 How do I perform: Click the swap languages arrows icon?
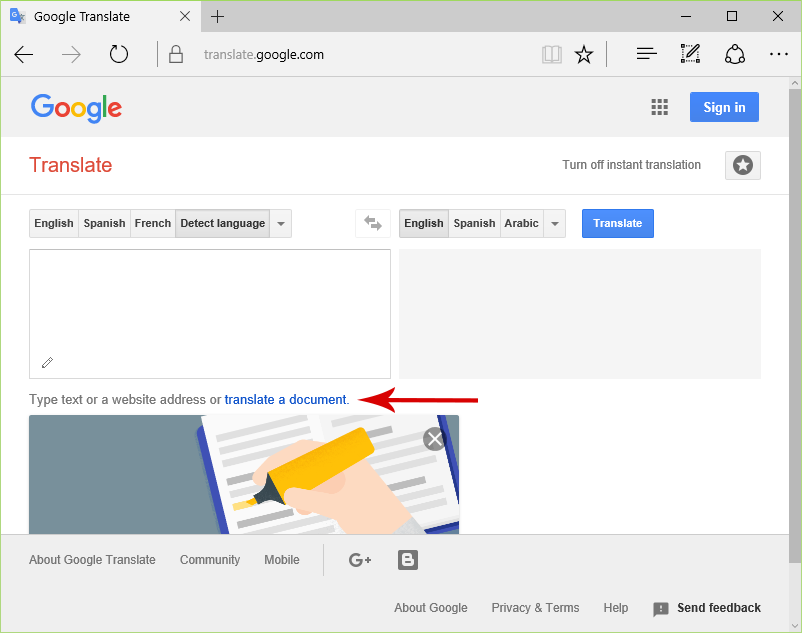pyautogui.click(x=372, y=223)
